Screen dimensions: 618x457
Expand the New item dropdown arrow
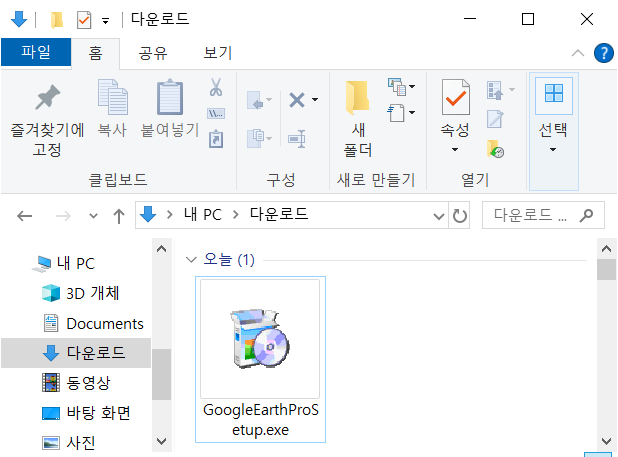pos(412,87)
